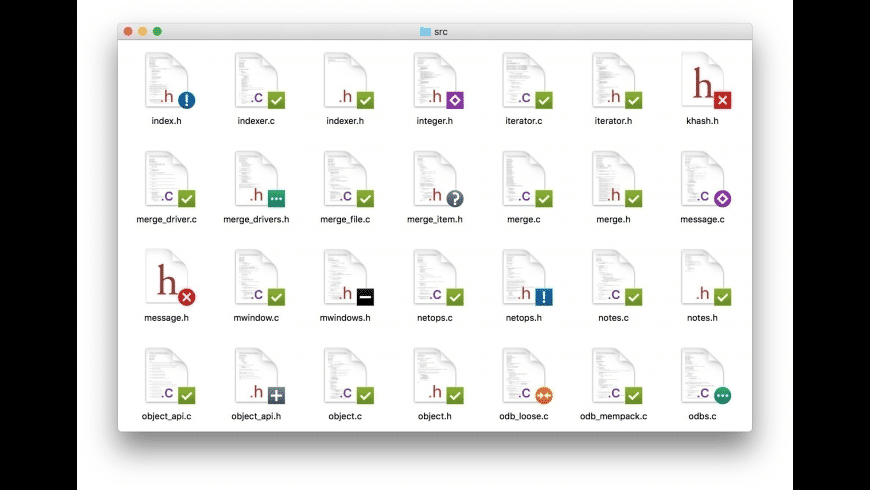Screen dimensions: 870x490
Task: Select the message.h icon with round red X badge
Action: click(x=168, y=277)
